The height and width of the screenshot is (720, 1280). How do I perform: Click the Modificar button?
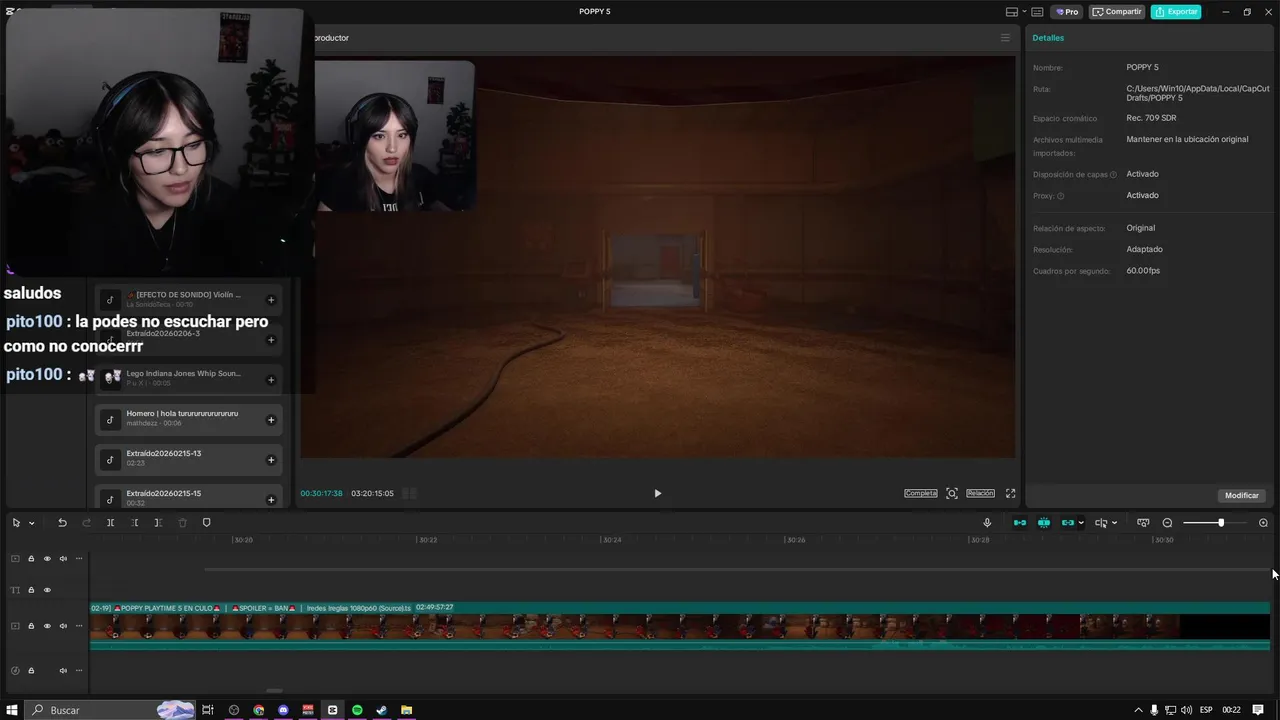coord(1242,496)
